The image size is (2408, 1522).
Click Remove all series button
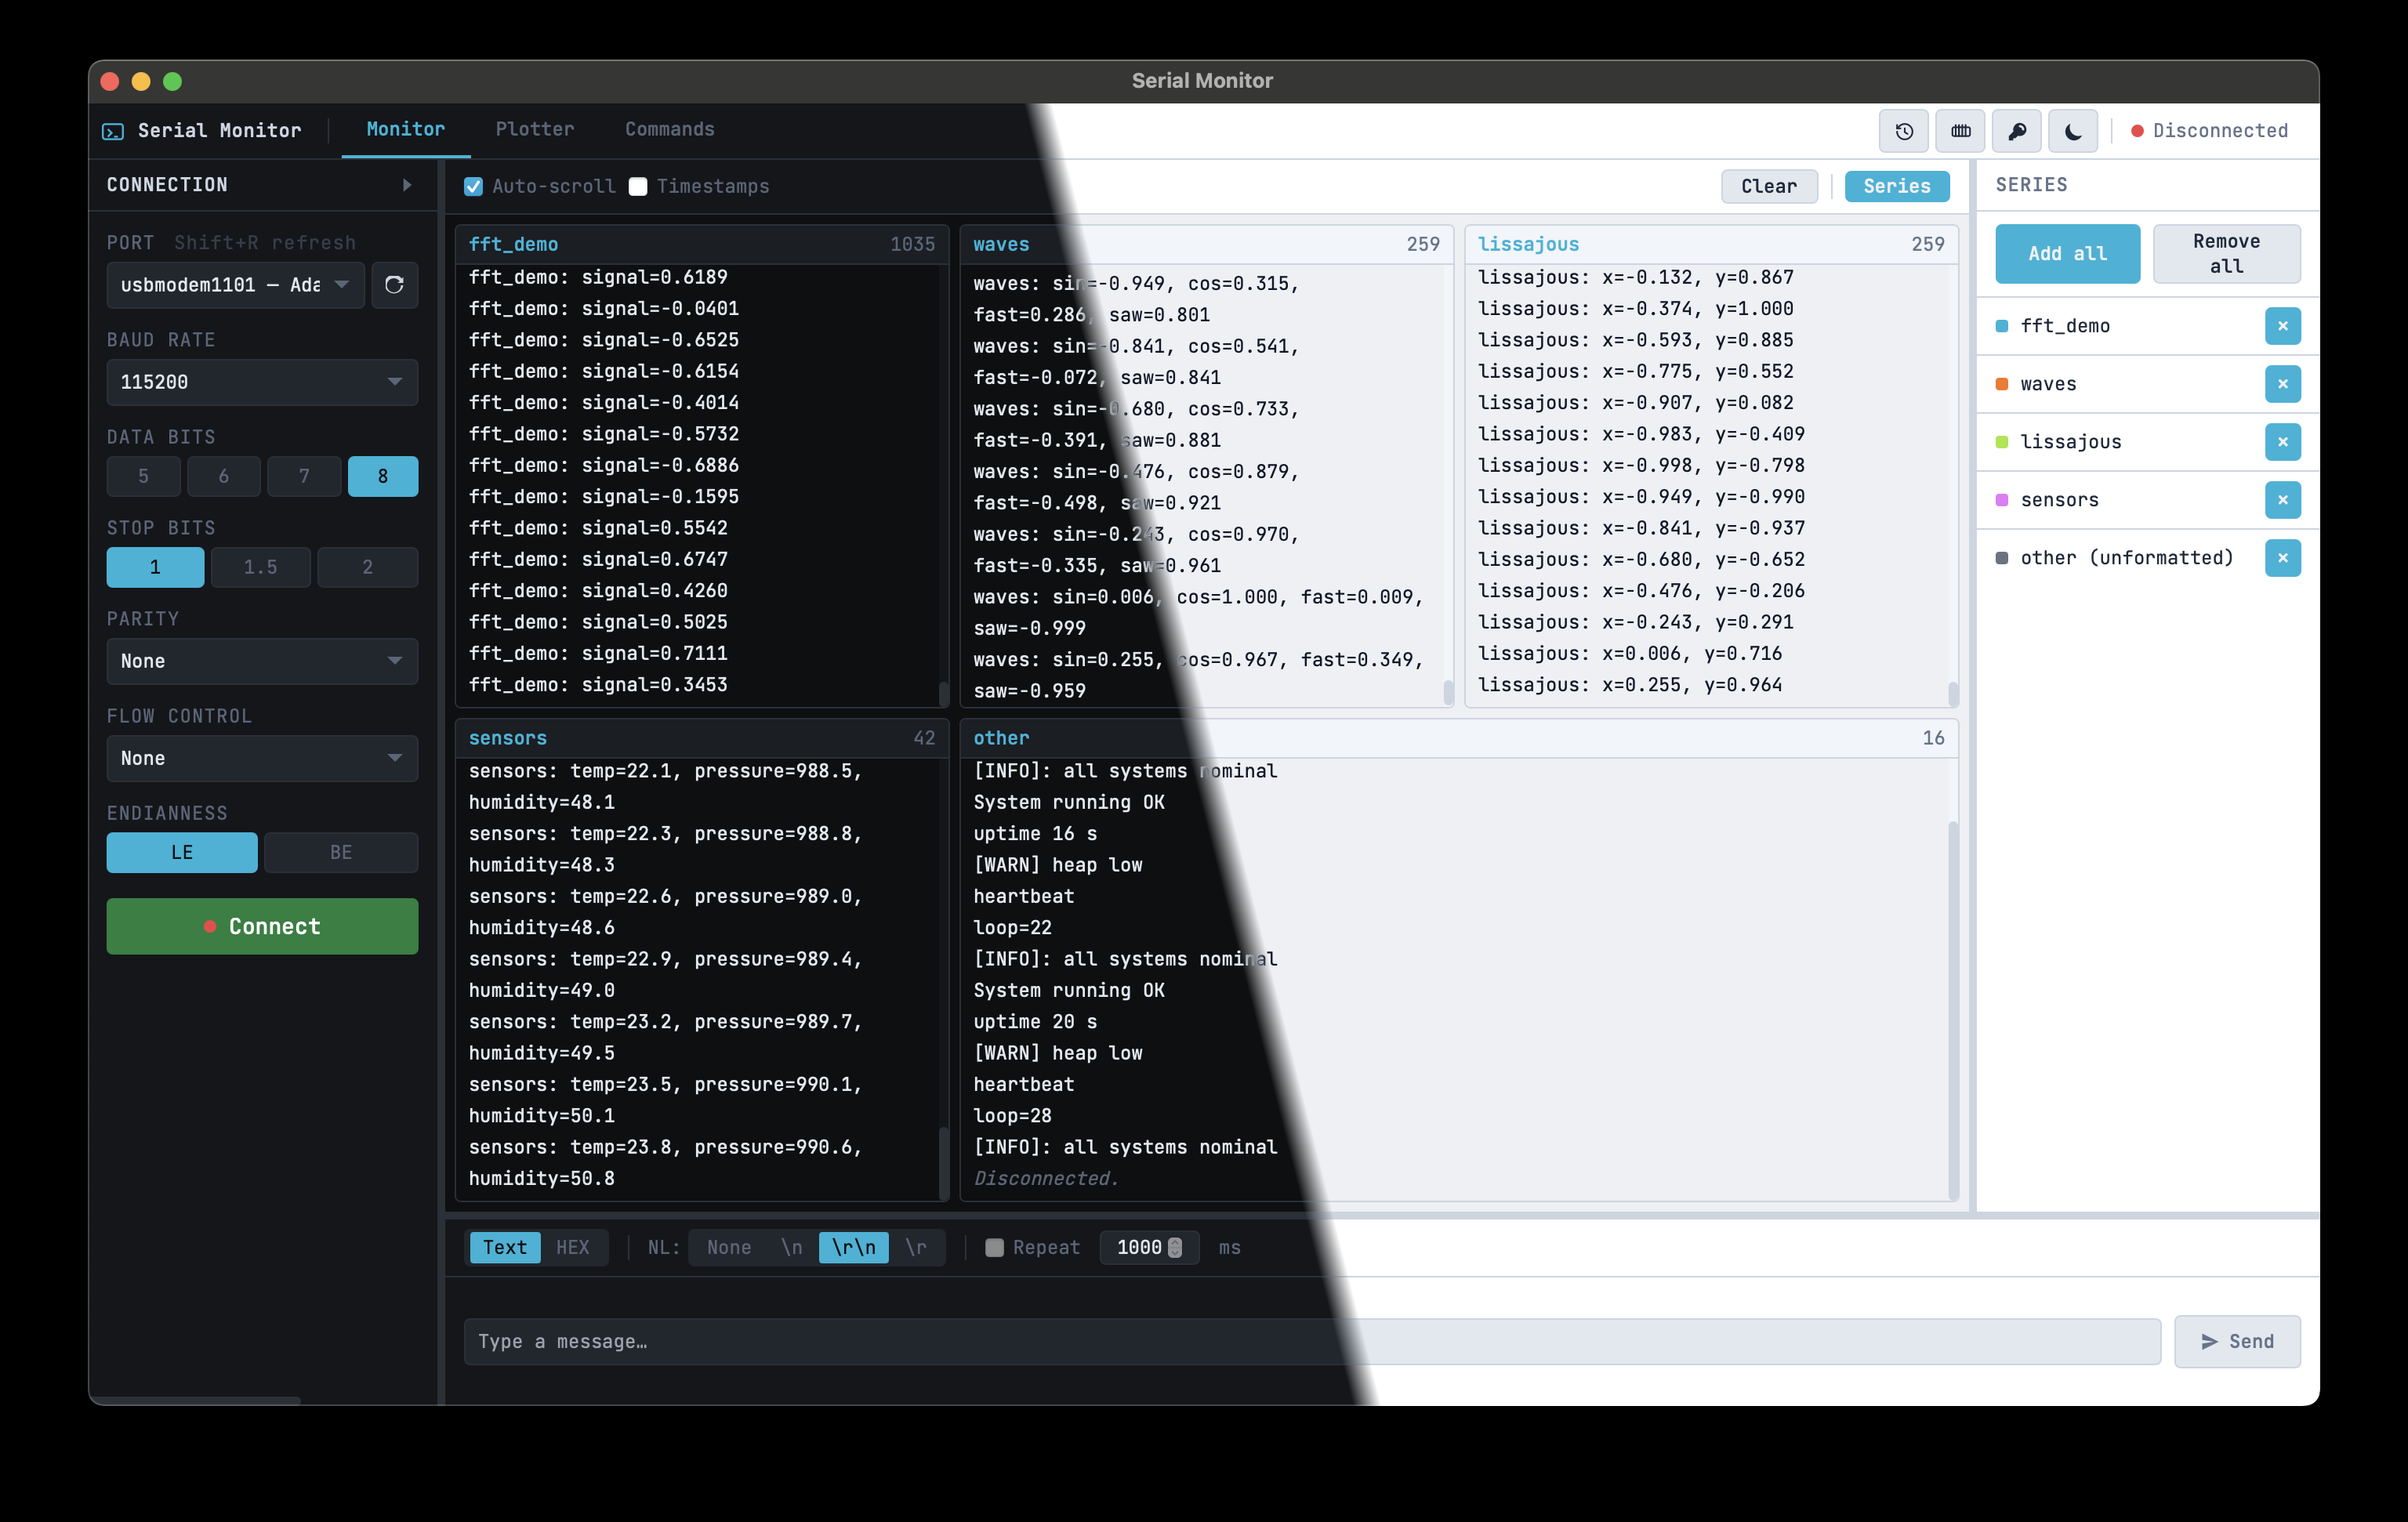pyautogui.click(x=2226, y=254)
